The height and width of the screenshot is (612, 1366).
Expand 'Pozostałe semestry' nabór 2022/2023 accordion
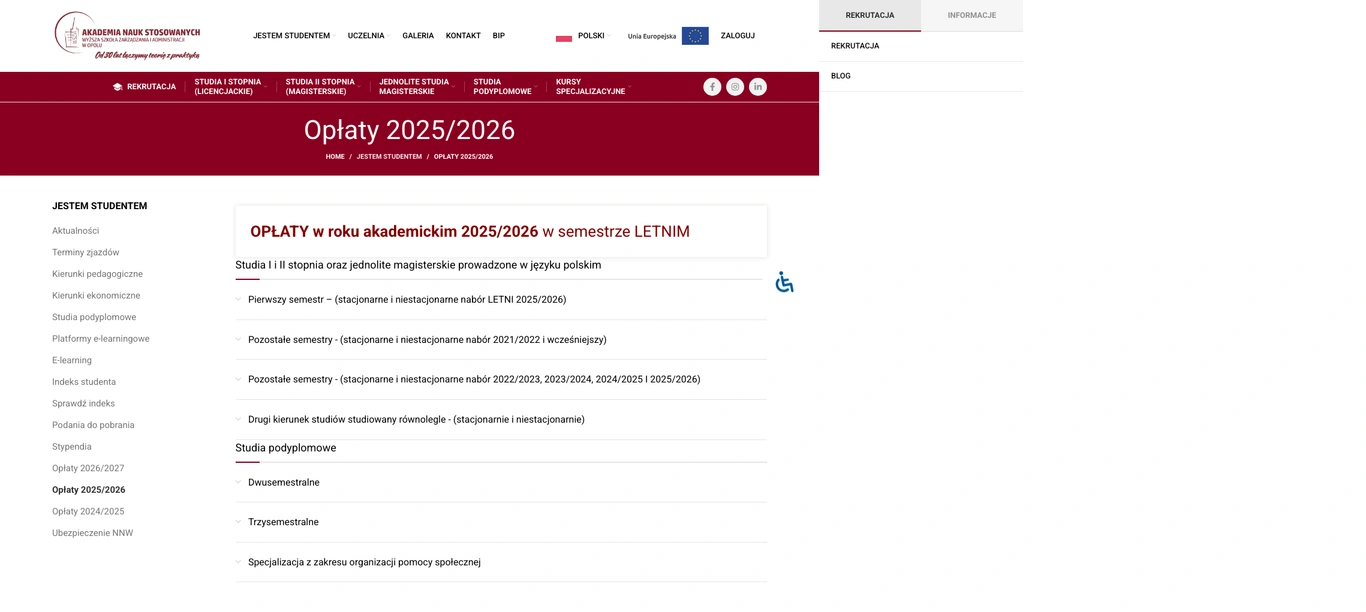[501, 380]
